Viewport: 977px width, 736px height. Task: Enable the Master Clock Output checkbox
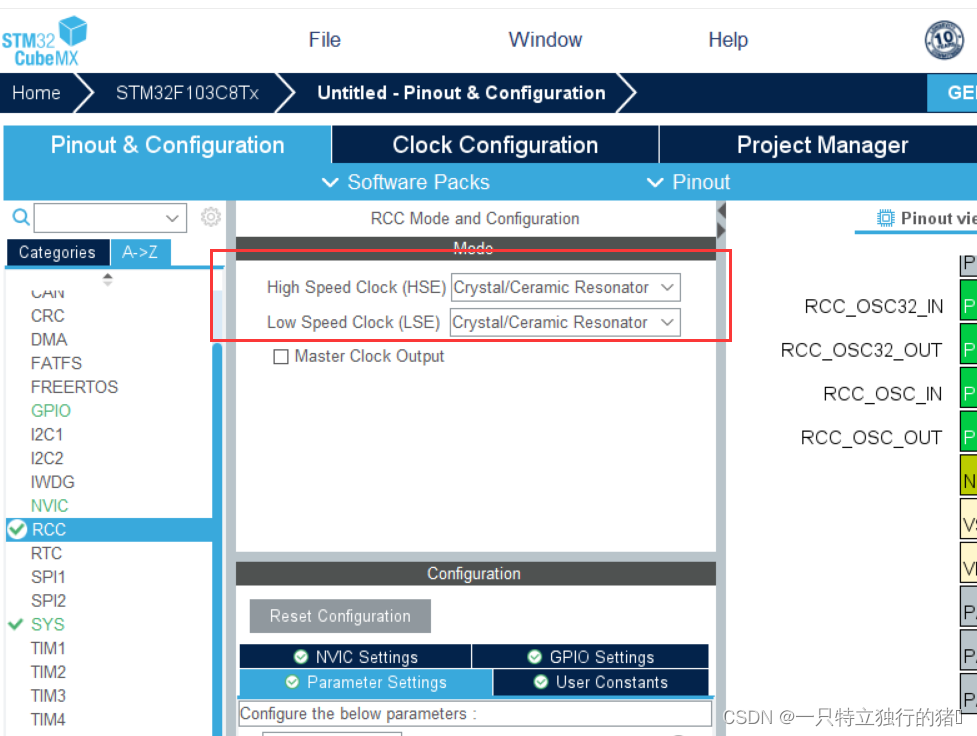(x=281, y=356)
